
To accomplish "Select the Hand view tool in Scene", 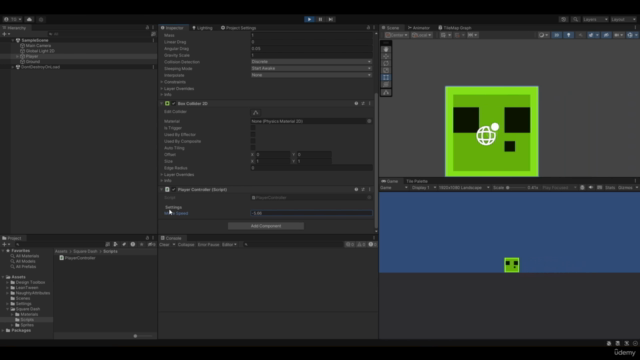I will pos(386,49).
